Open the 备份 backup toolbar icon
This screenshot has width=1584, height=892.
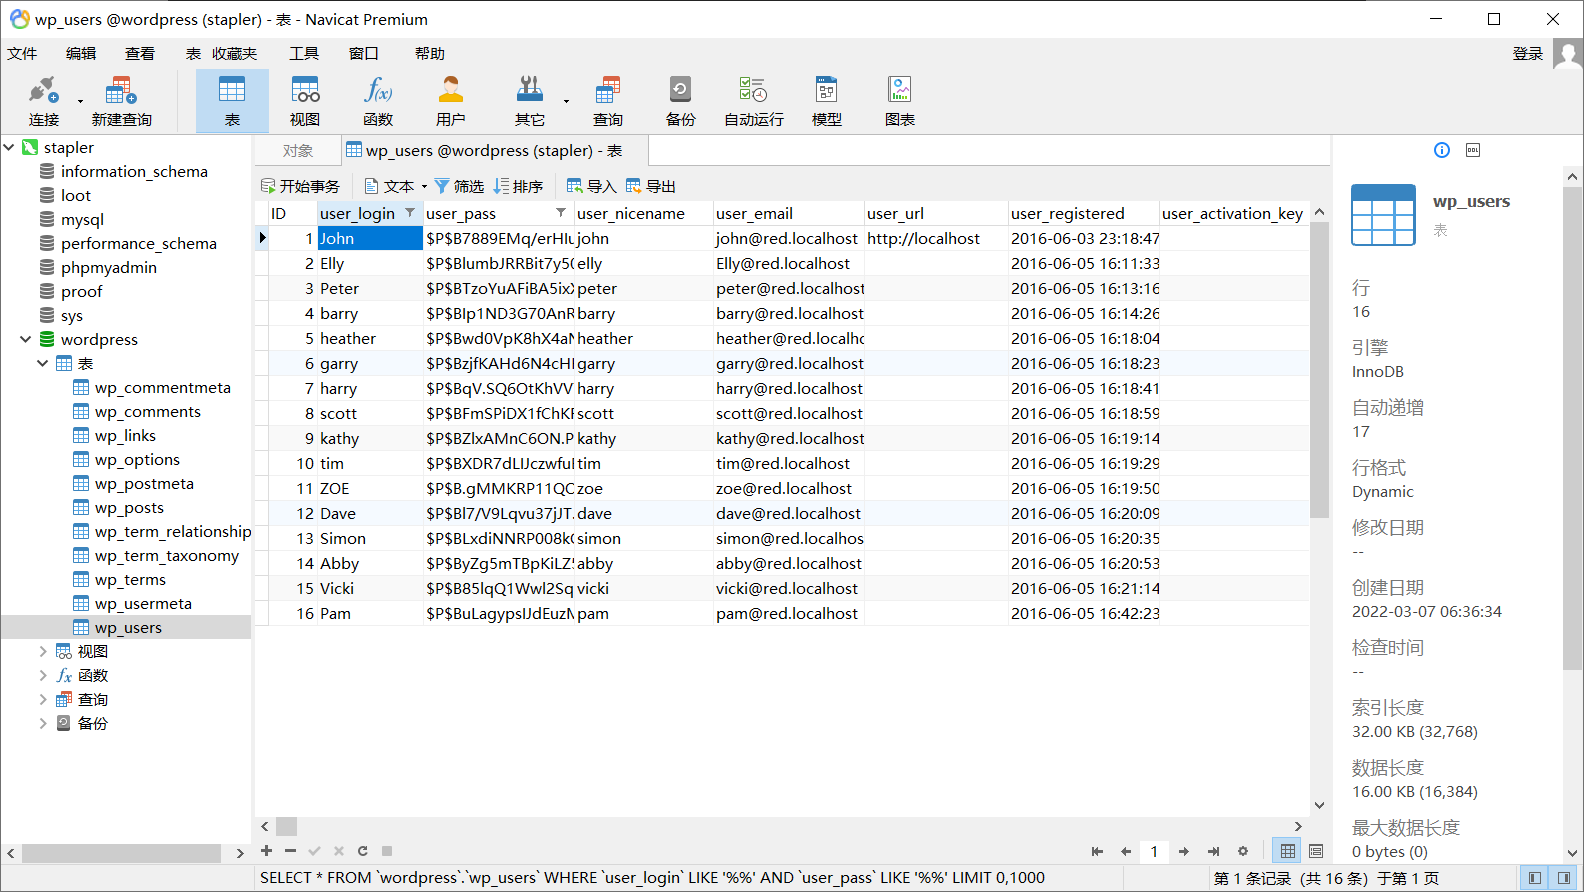tap(680, 101)
